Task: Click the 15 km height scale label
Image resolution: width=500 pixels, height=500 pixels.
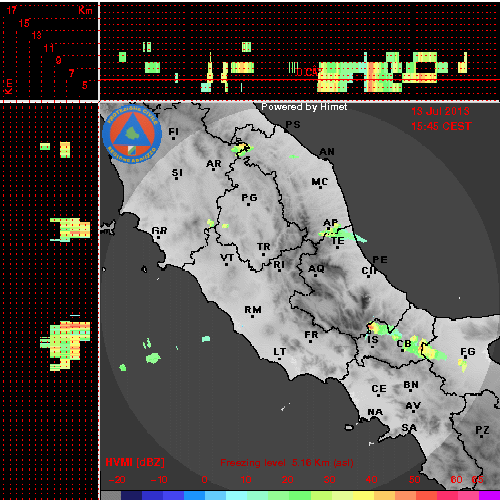Action: pyautogui.click(x=24, y=23)
